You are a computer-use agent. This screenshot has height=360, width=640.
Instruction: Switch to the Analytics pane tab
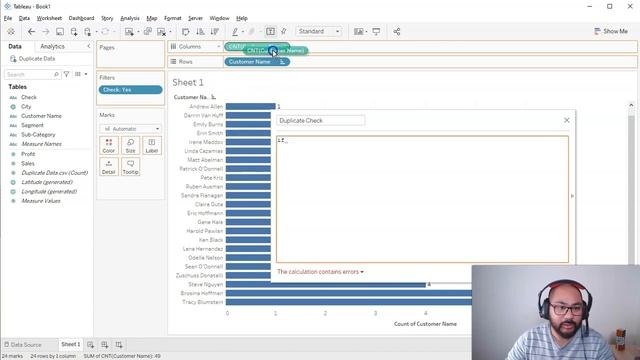coord(52,47)
